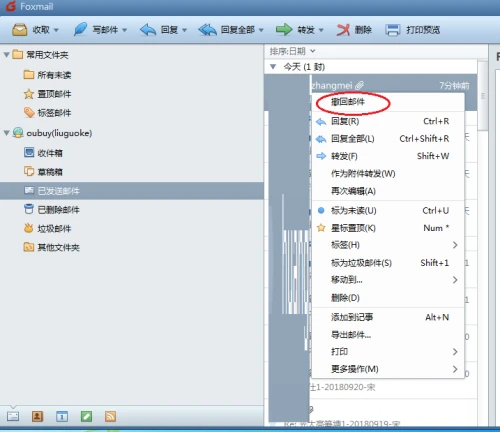500x432 pixels.
Task: Choose 撤回邮件 in context menu
Action: click(x=388, y=102)
